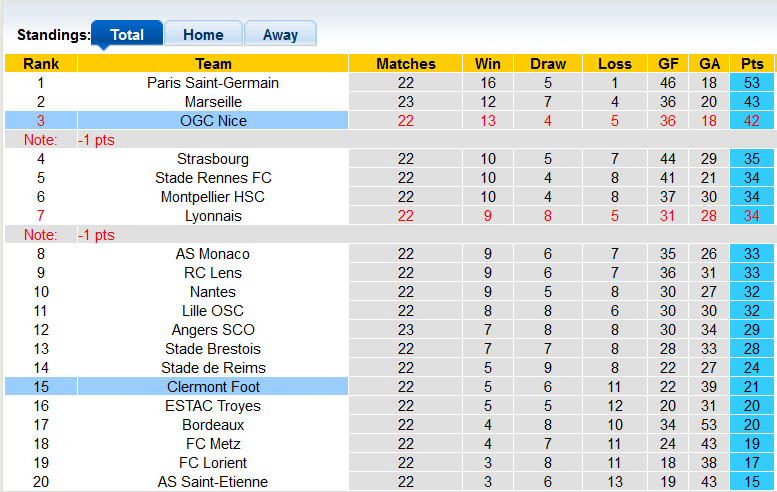Click the Matches column header
Viewport: 777px width, 492px height.
point(406,64)
